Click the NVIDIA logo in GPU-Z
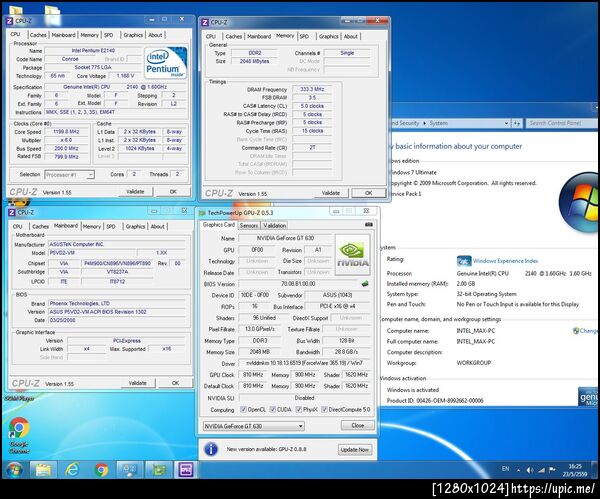This screenshot has height=499, width=600. (x=353, y=255)
